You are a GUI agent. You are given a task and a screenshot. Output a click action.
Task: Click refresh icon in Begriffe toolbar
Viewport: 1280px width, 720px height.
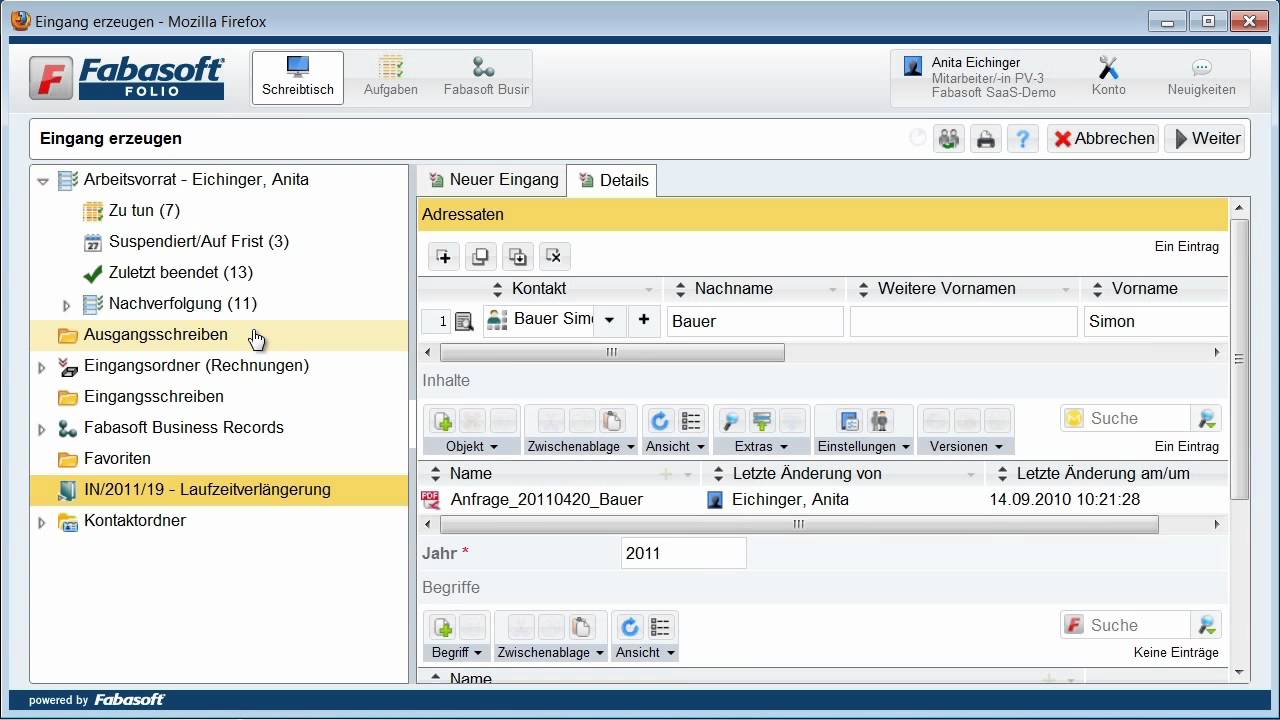(629, 627)
